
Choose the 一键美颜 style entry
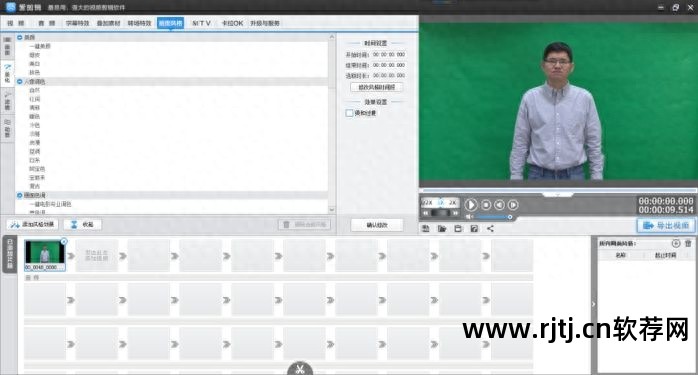click(40, 46)
